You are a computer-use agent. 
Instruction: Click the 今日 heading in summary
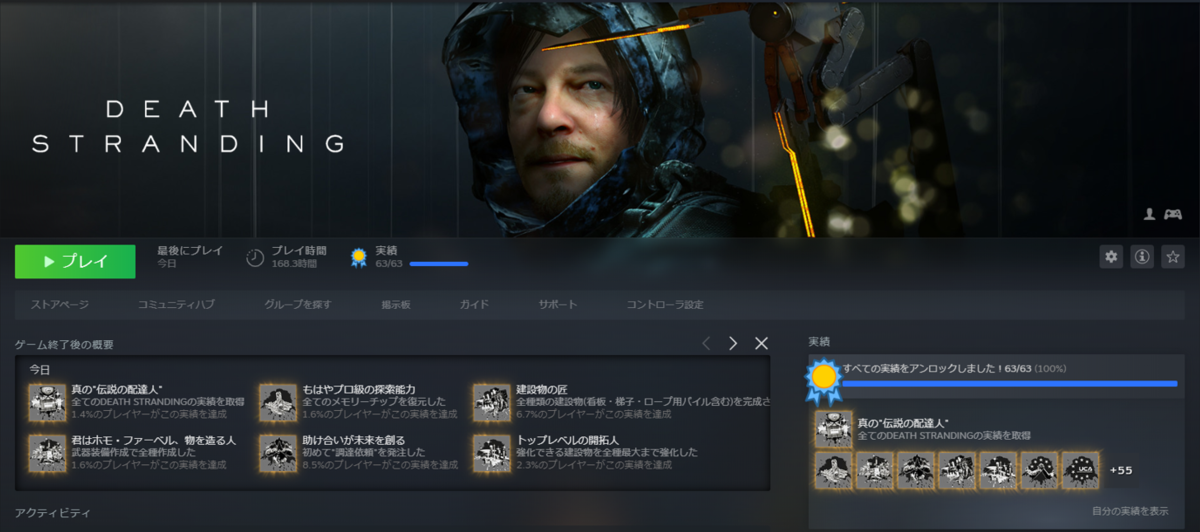pyautogui.click(x=39, y=369)
